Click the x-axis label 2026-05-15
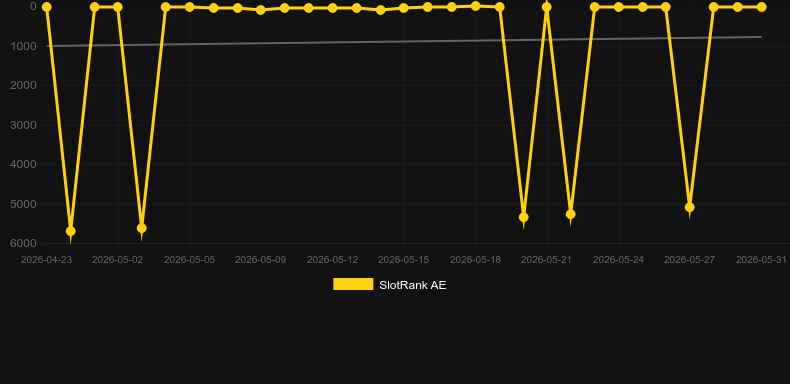The width and height of the screenshot is (790, 384). point(404,260)
